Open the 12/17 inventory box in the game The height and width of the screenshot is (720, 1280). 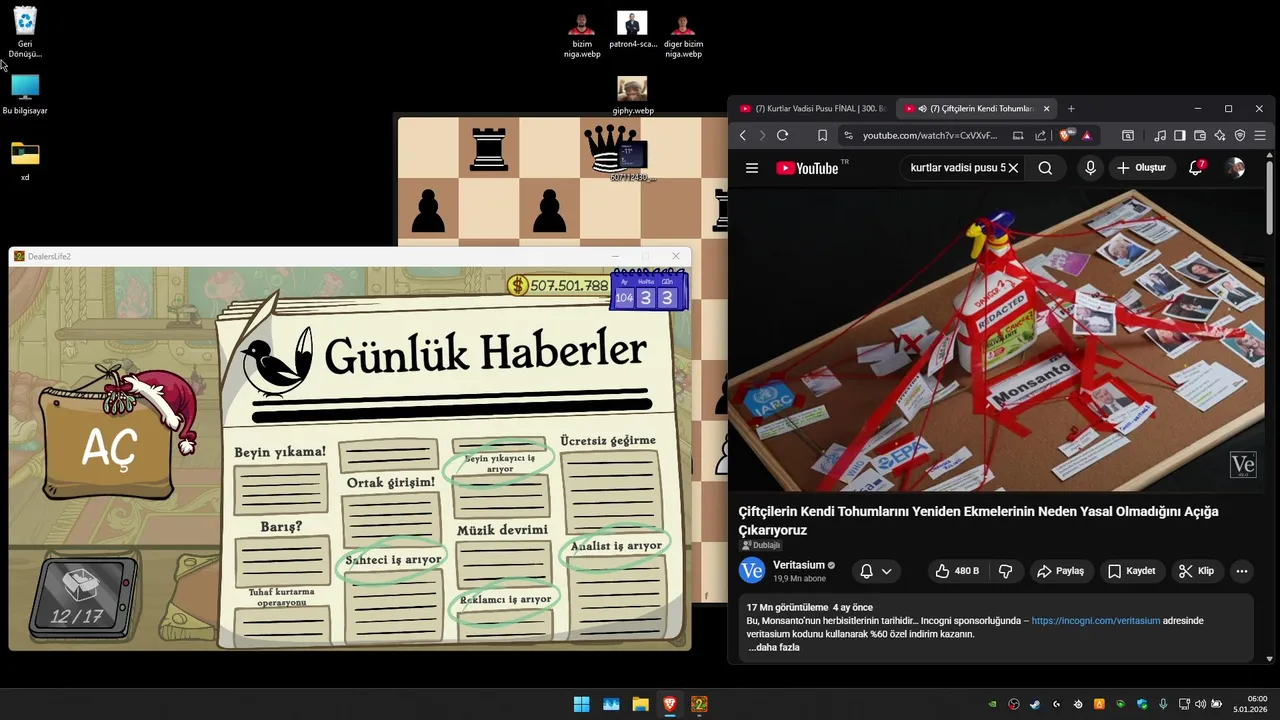coord(81,597)
